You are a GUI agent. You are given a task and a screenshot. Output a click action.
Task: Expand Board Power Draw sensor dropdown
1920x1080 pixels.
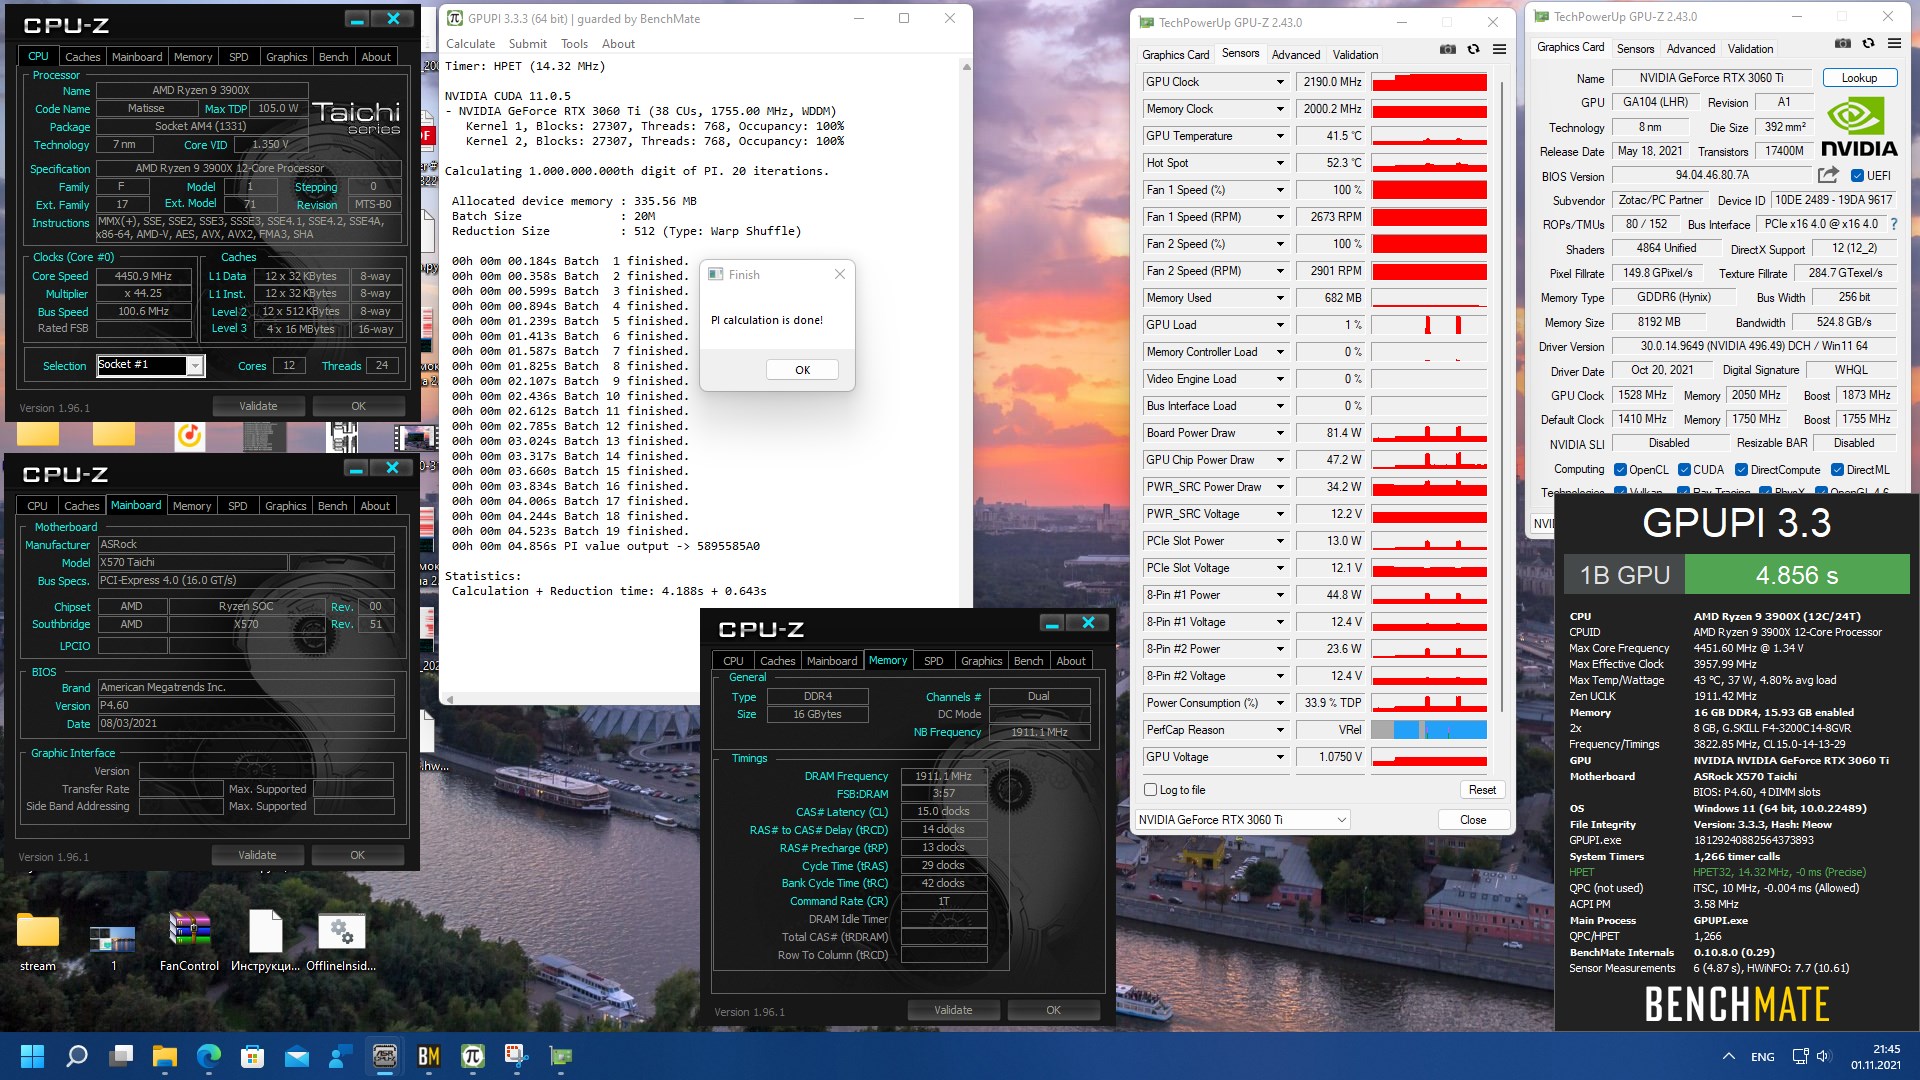1279,433
